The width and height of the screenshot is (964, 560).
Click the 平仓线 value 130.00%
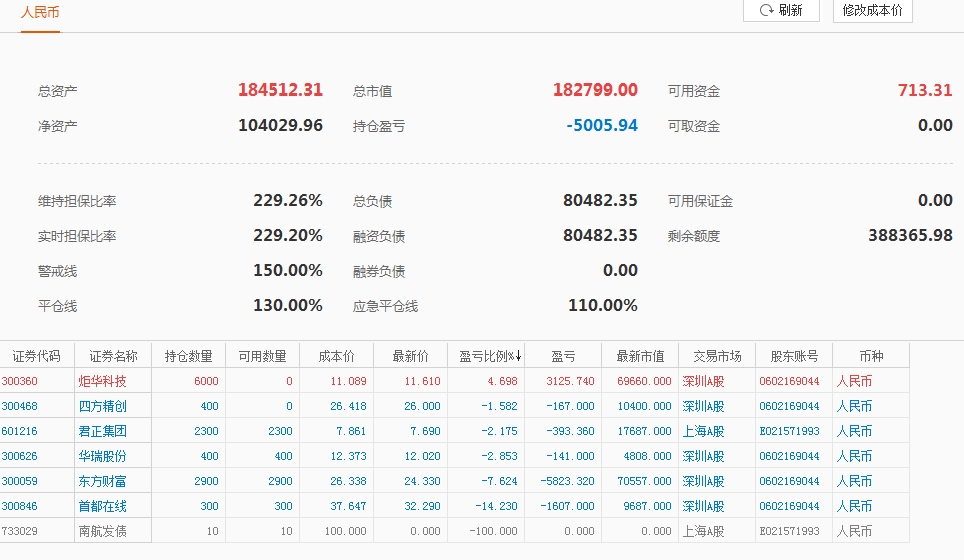pyautogui.click(x=288, y=306)
